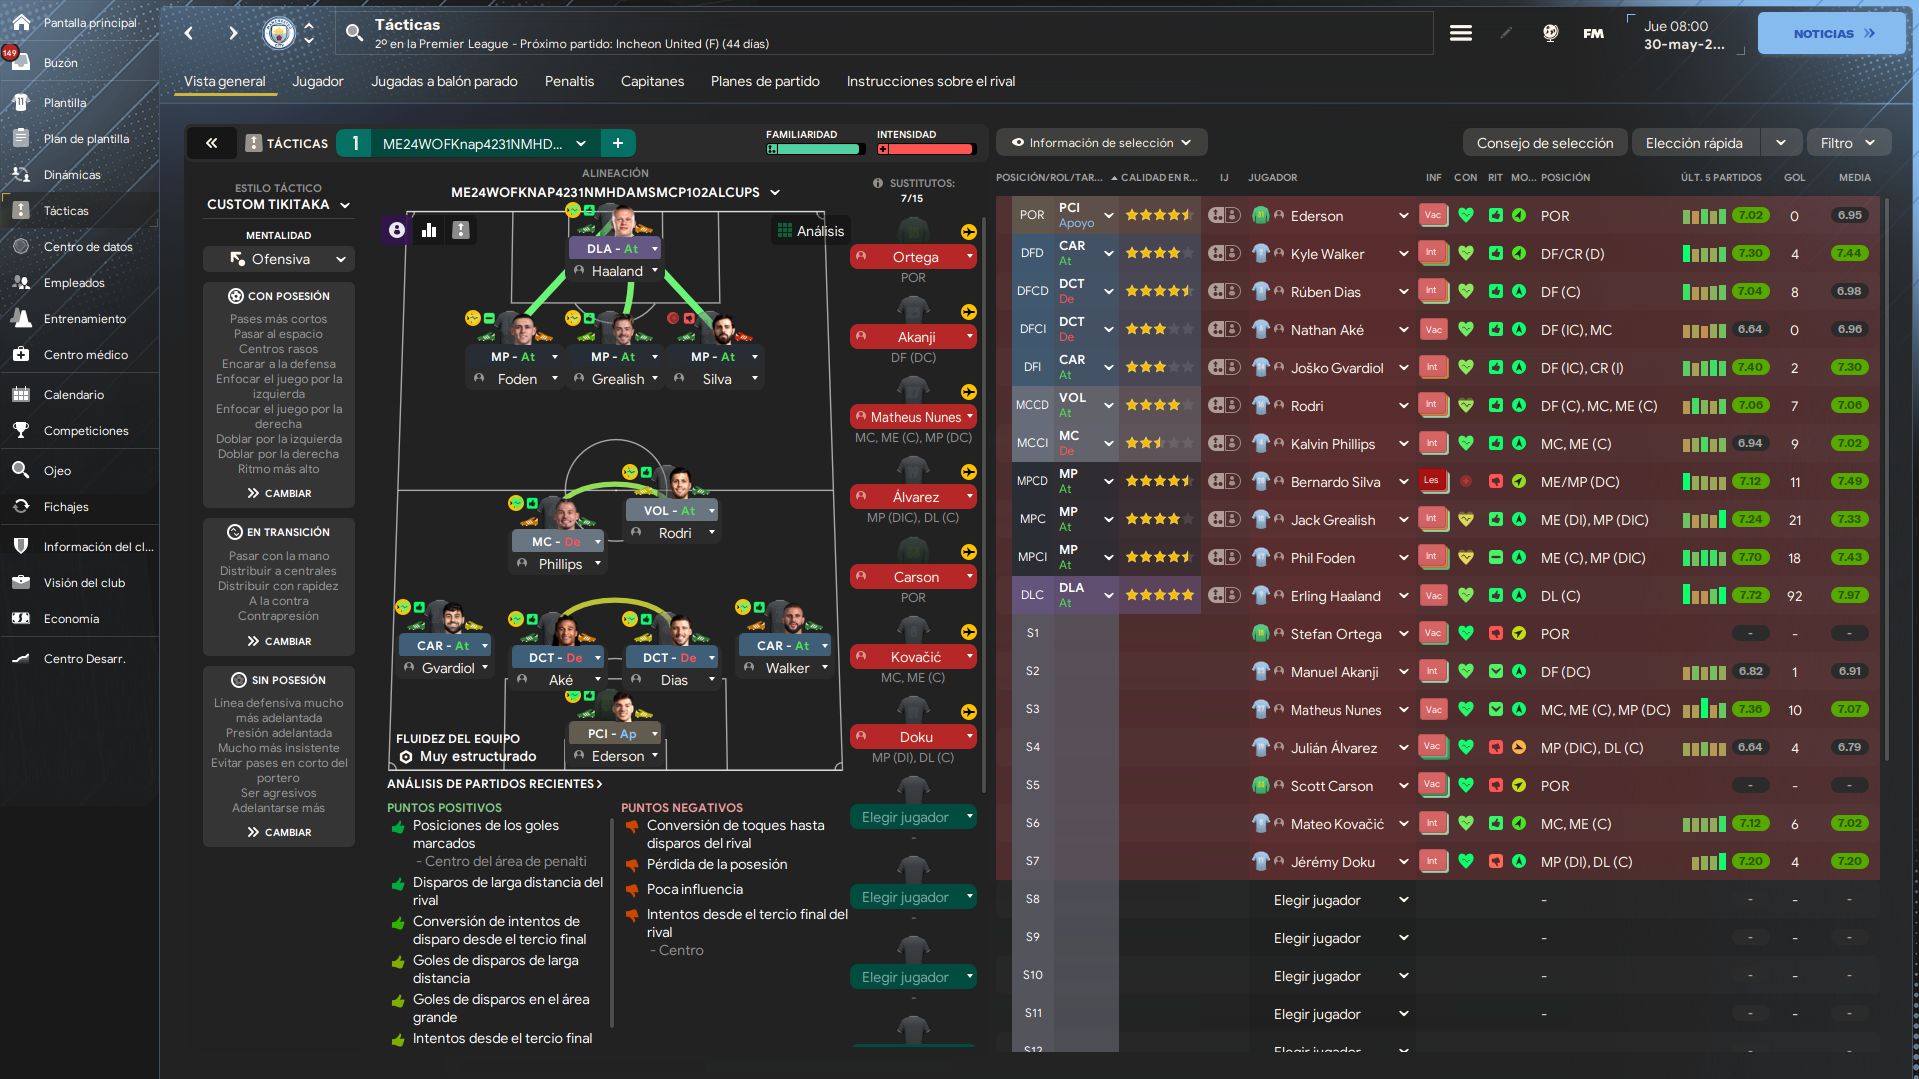1919x1079 pixels.
Task: Go forward with the right arrow
Action: pos(233,33)
